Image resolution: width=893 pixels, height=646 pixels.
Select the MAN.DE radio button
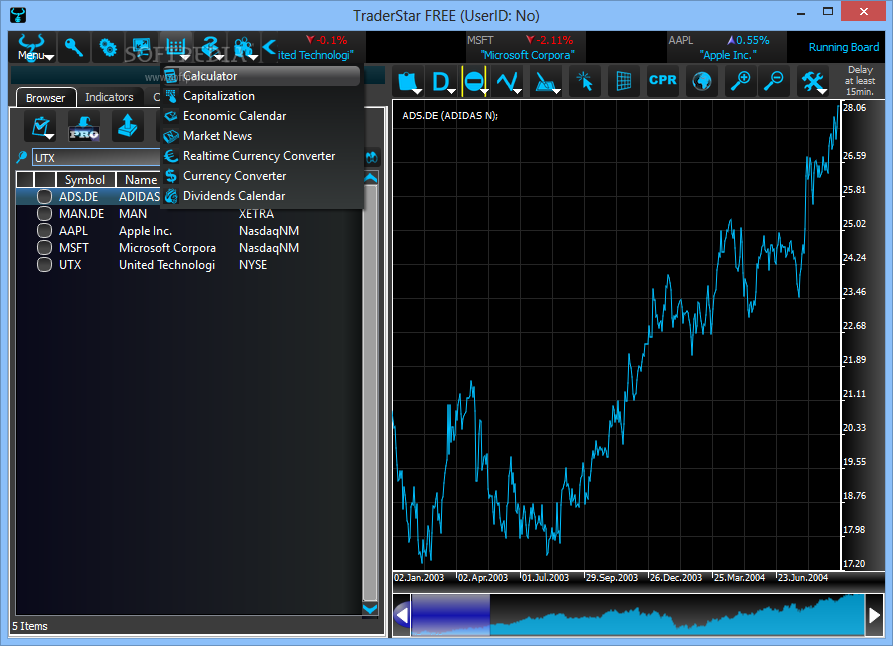[44, 214]
